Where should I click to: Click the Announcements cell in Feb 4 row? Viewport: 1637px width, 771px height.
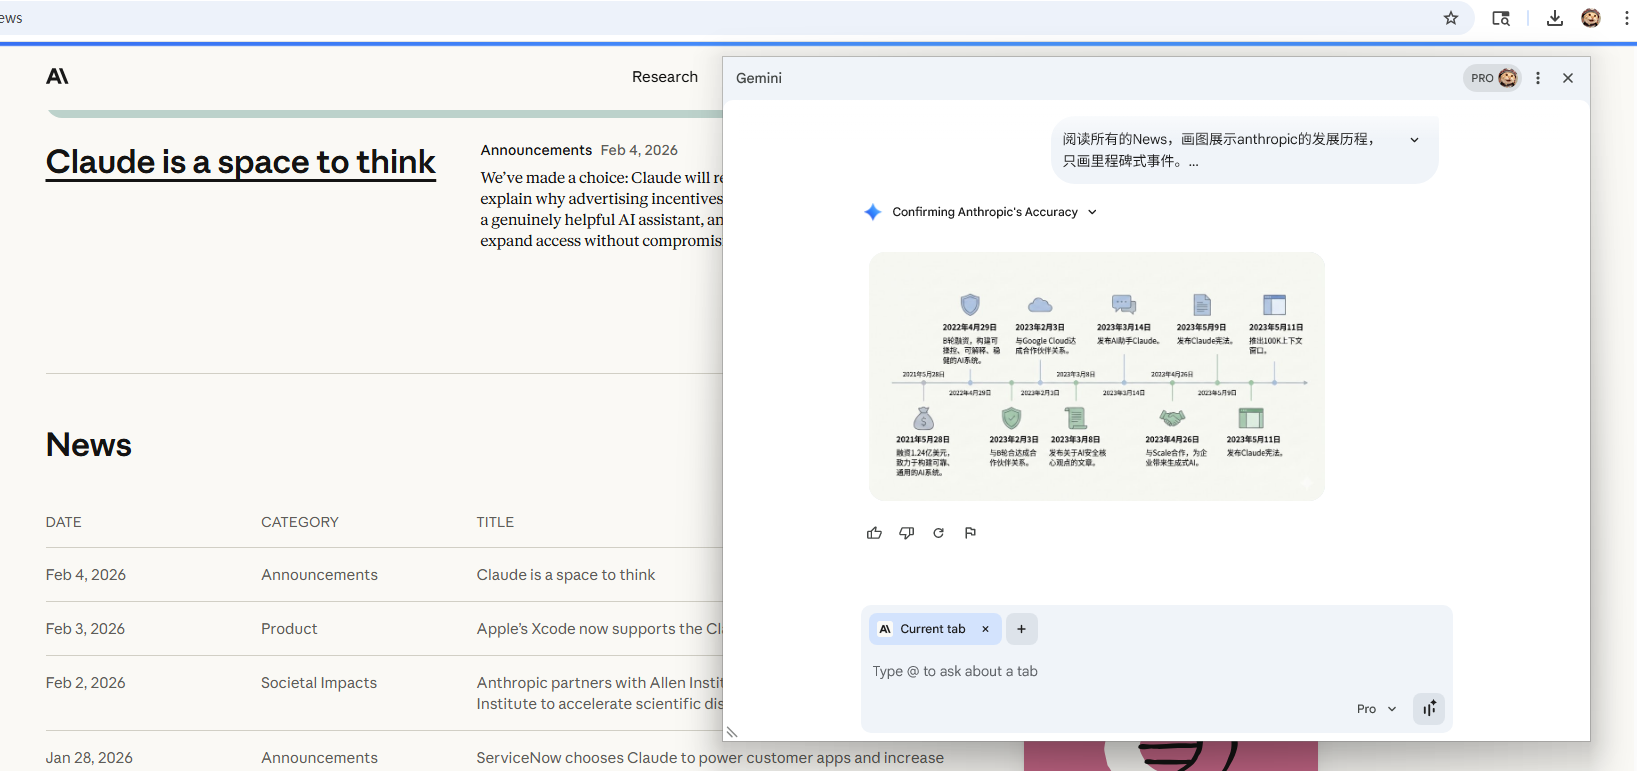pos(319,575)
